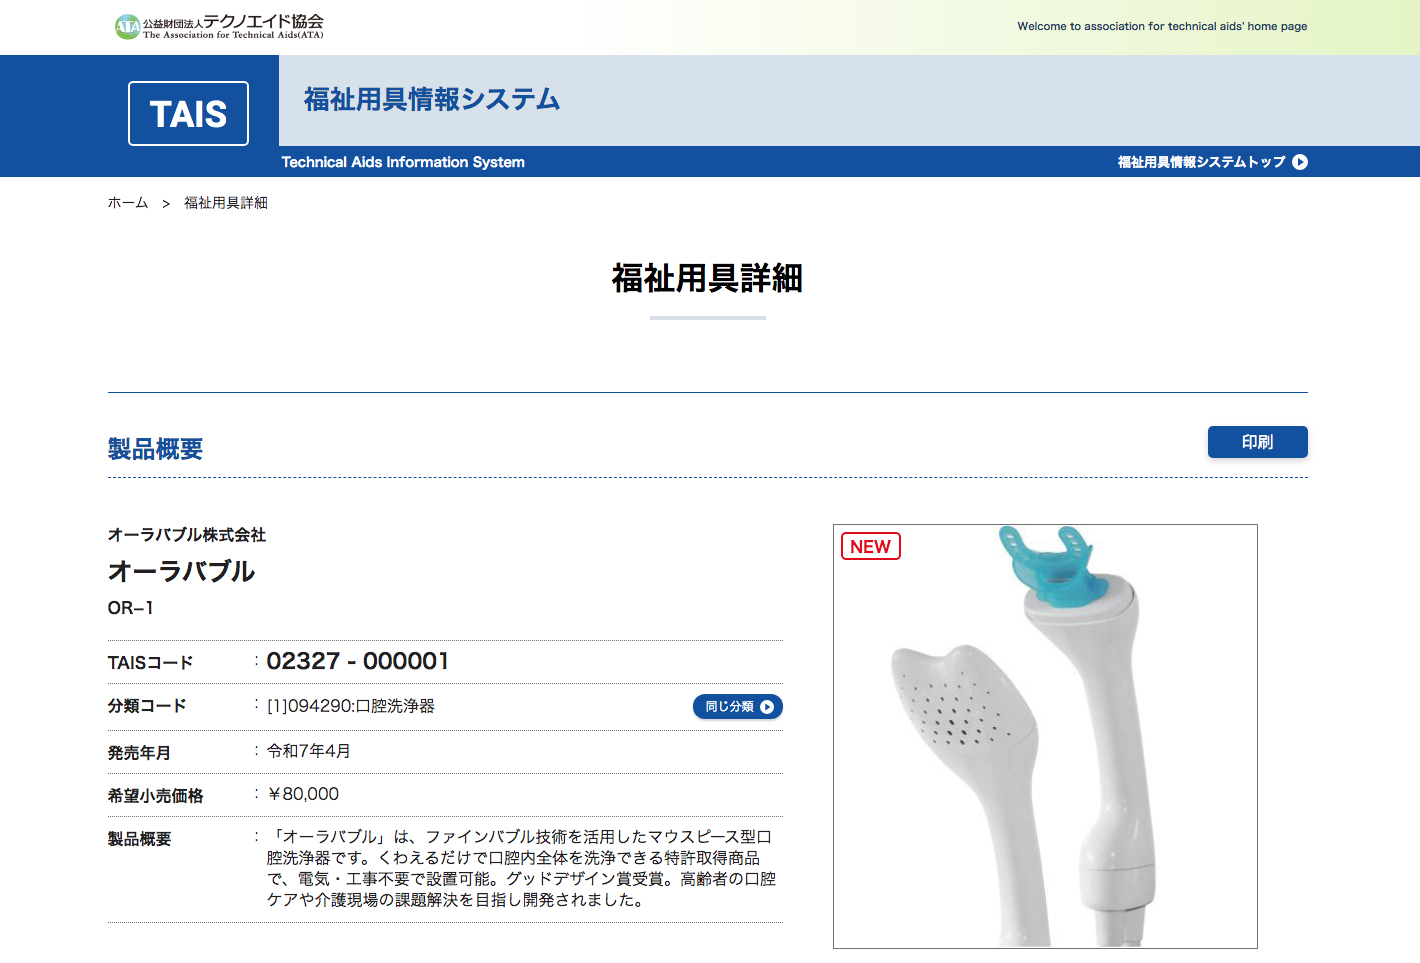Image resolution: width=1420 pixels, height=963 pixels.
Task: Click the Technical Aids Information System subtitle
Action: click(x=403, y=162)
